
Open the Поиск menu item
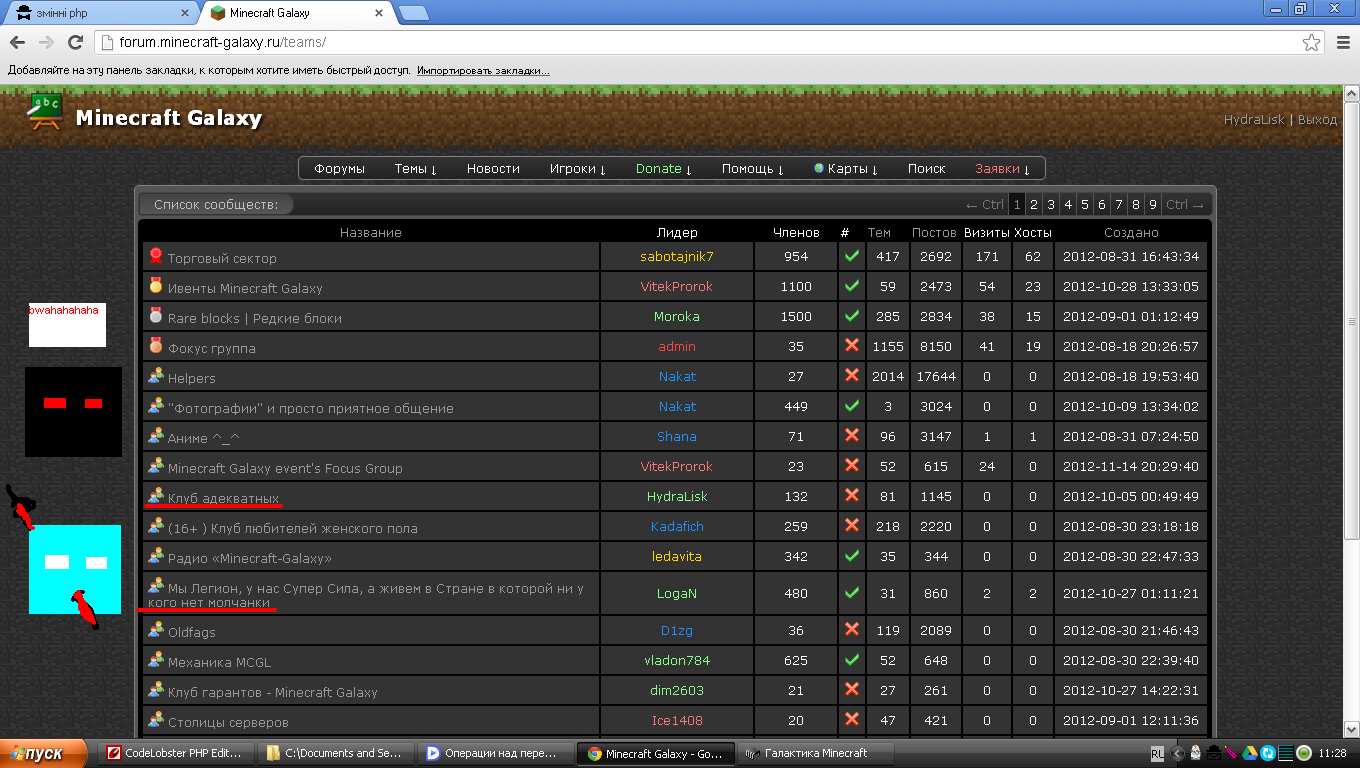(926, 169)
